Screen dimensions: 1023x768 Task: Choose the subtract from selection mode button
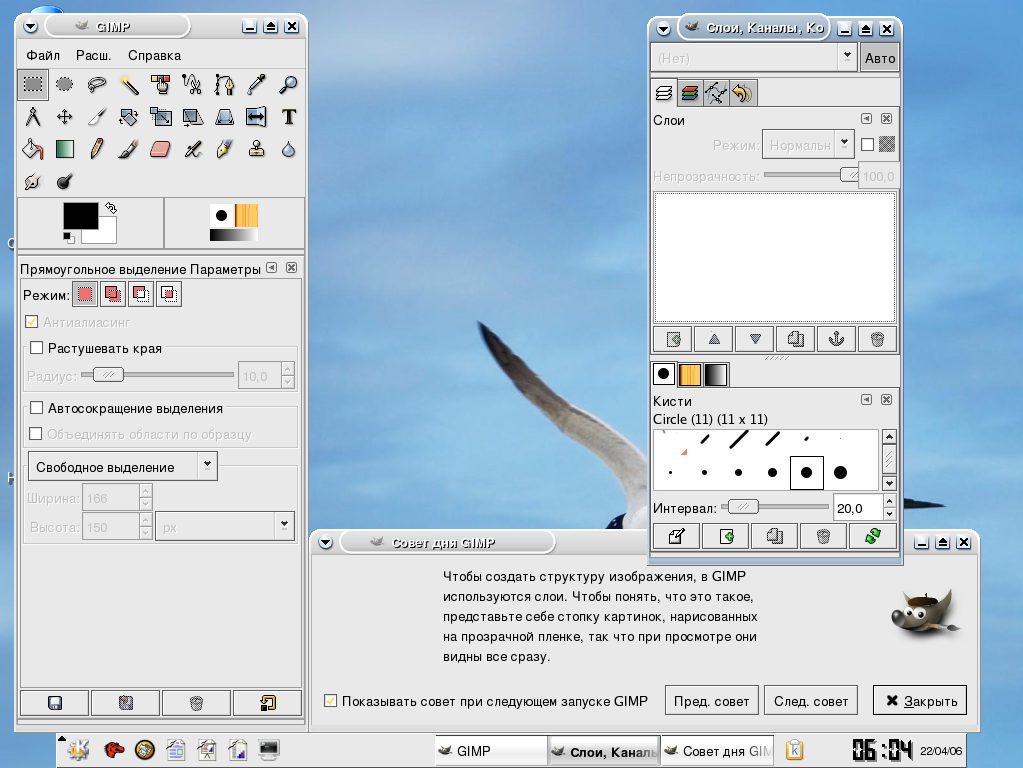tap(141, 294)
